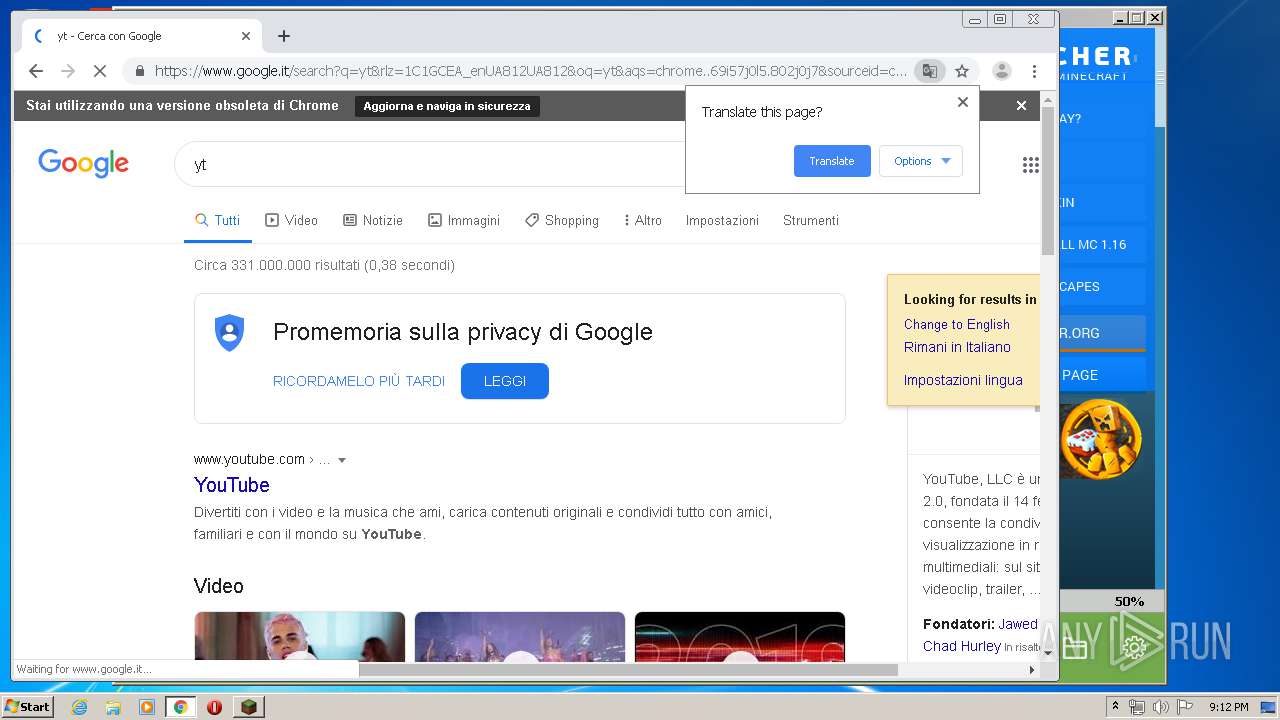Image resolution: width=1280 pixels, height=720 pixels.
Task: Close the Translate this page popup
Action: (x=963, y=102)
